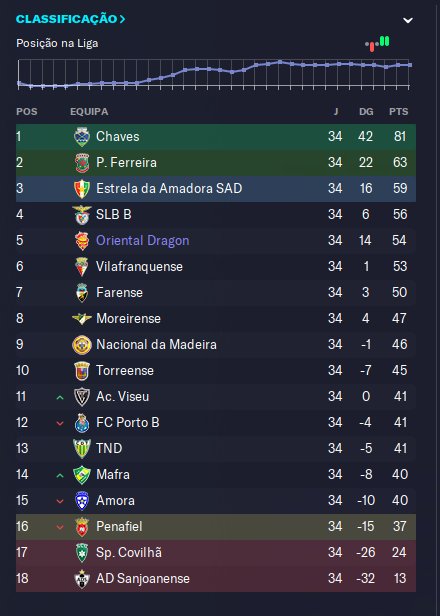Sort the table by PTS column header
440x616 pixels.
(x=398, y=112)
